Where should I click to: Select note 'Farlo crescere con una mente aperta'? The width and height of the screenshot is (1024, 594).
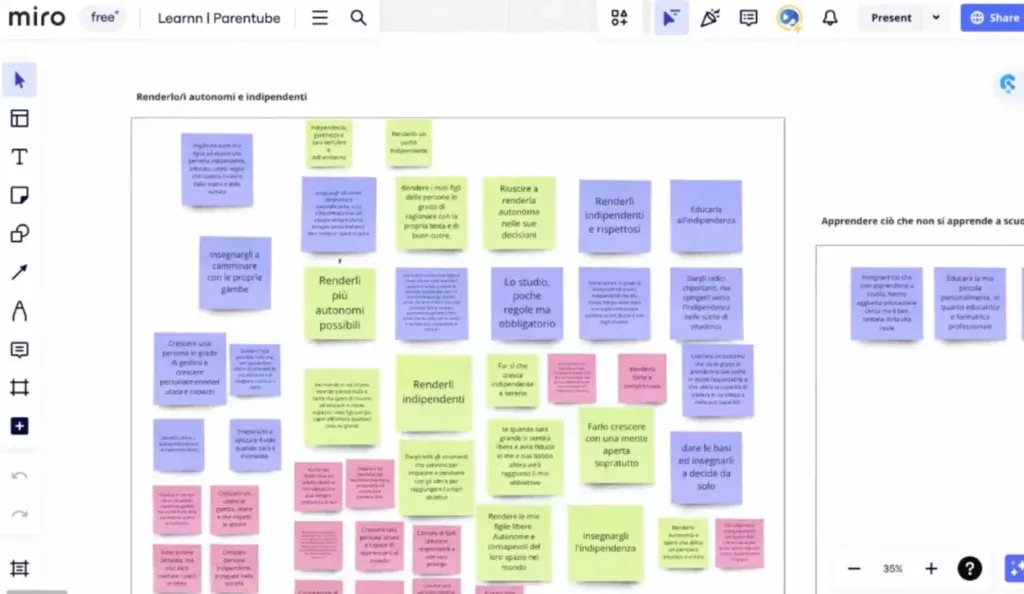coord(616,445)
